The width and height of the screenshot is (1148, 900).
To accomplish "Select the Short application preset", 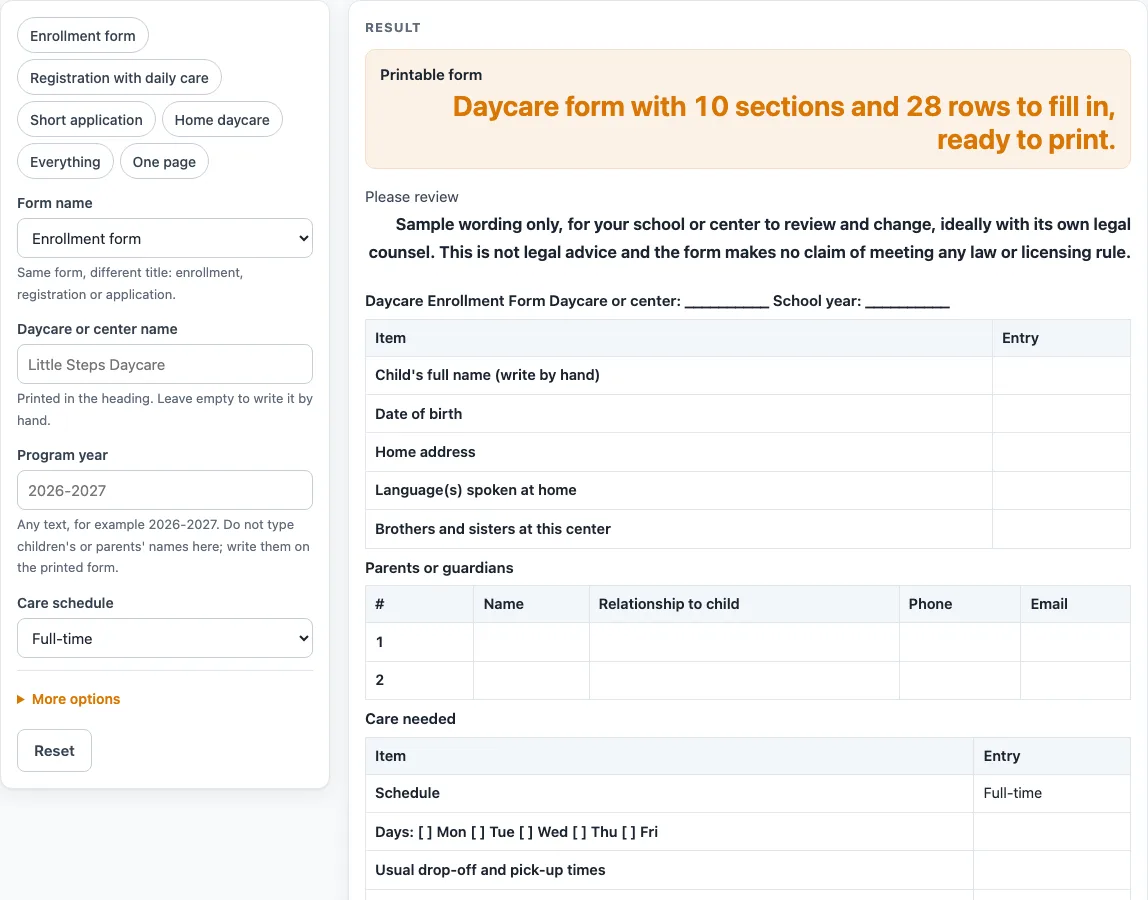I will (x=86, y=119).
